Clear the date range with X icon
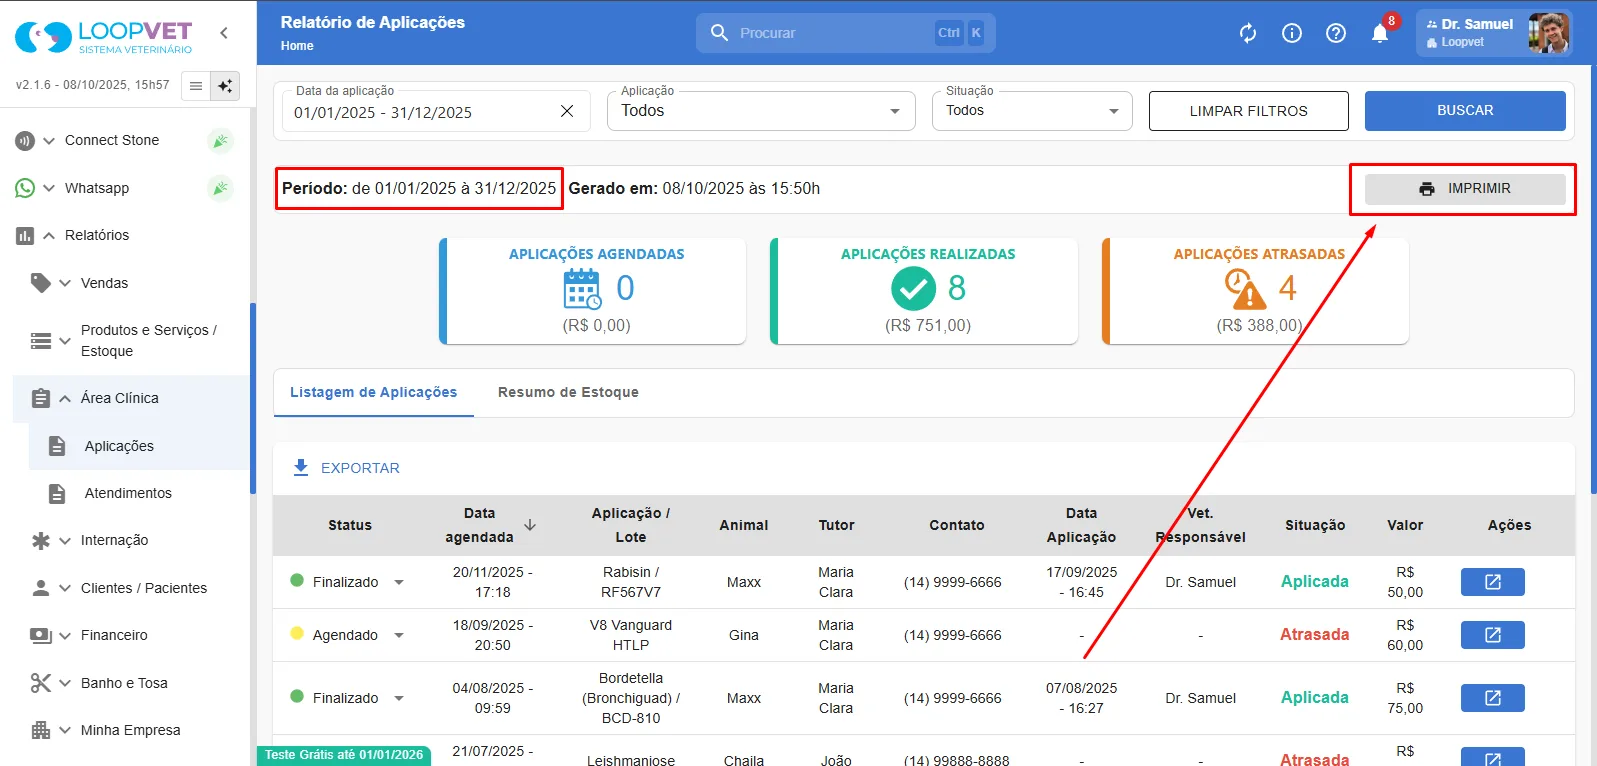The image size is (1597, 766). [x=567, y=111]
